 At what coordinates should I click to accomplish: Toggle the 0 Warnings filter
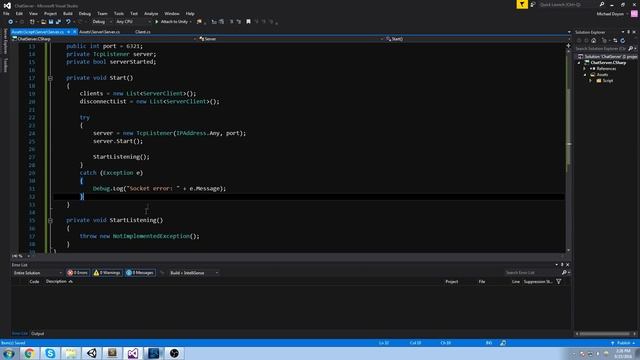pyautogui.click(x=107, y=273)
